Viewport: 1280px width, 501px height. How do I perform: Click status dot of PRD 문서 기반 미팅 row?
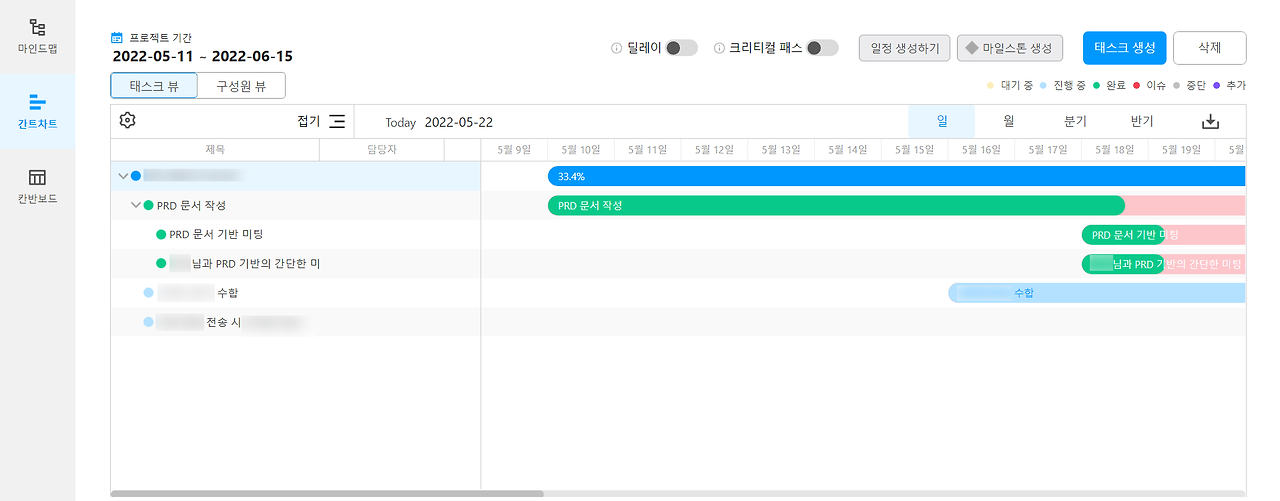tap(161, 235)
